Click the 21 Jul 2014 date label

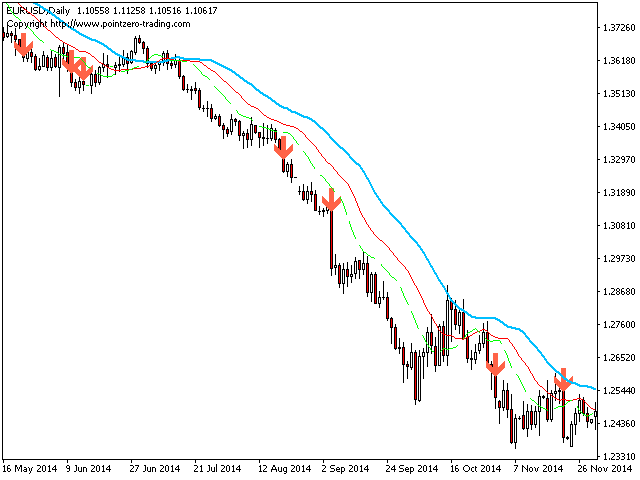pyautogui.click(x=217, y=467)
